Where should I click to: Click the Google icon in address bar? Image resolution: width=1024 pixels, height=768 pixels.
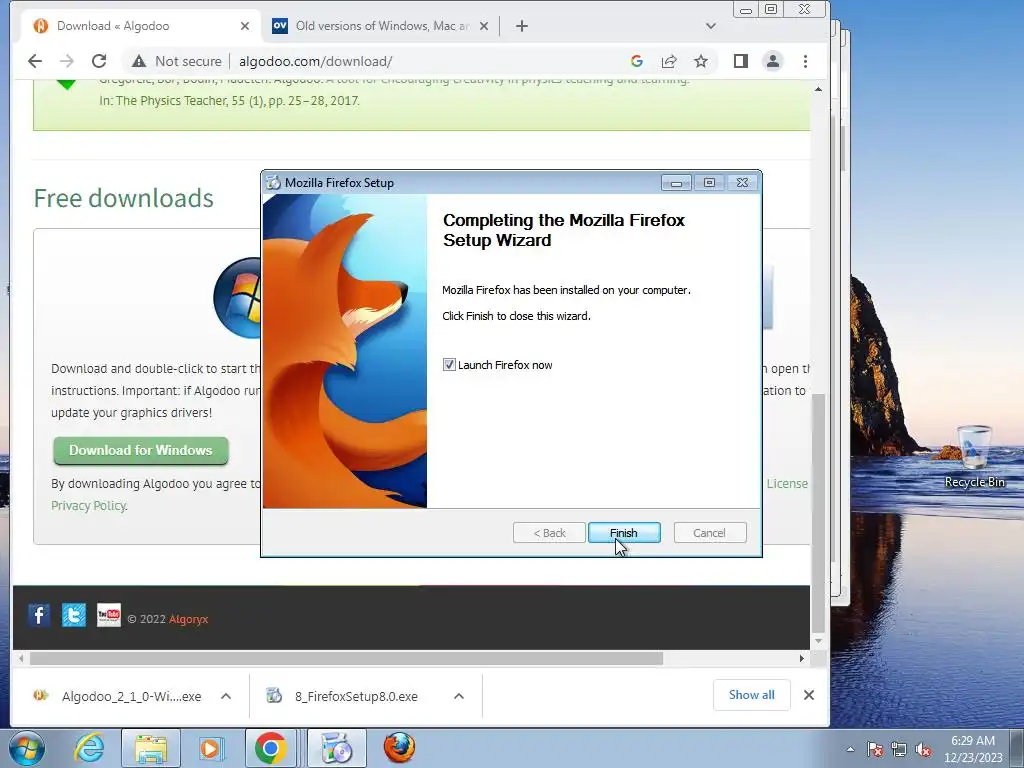coord(637,61)
